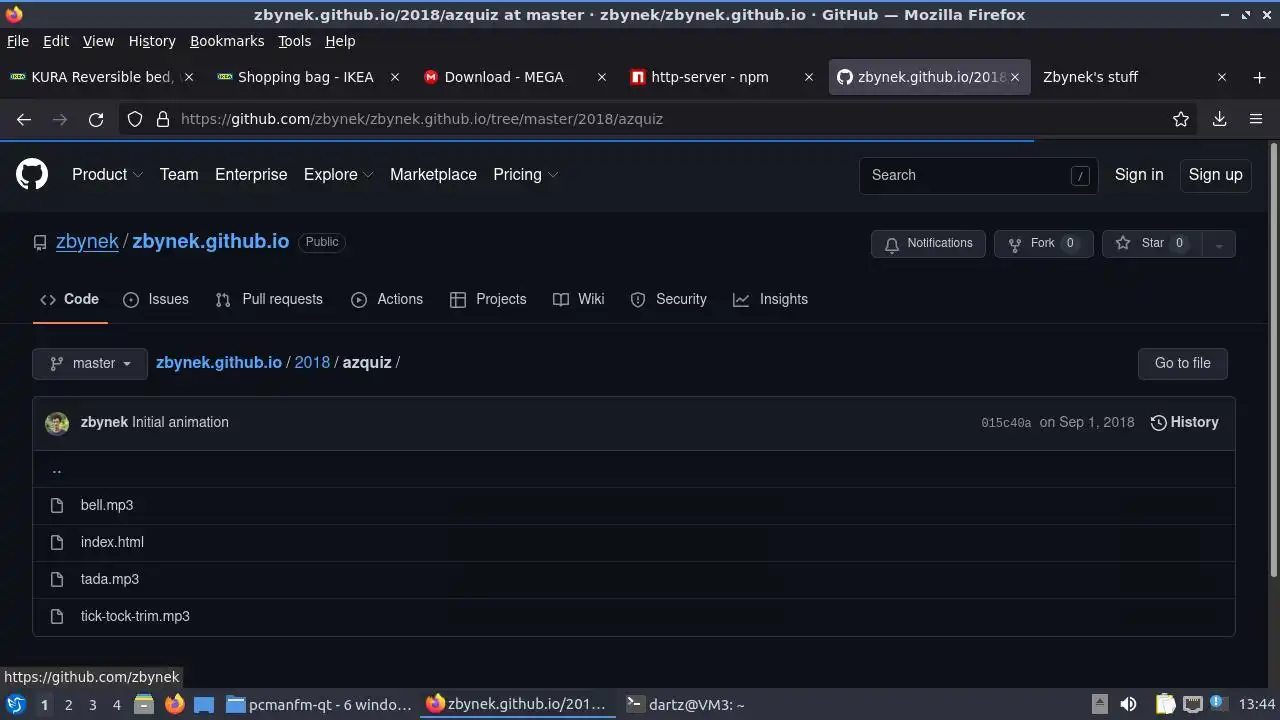Expand the Product dropdown in GitHub header
1280x720 pixels.
tap(107, 175)
